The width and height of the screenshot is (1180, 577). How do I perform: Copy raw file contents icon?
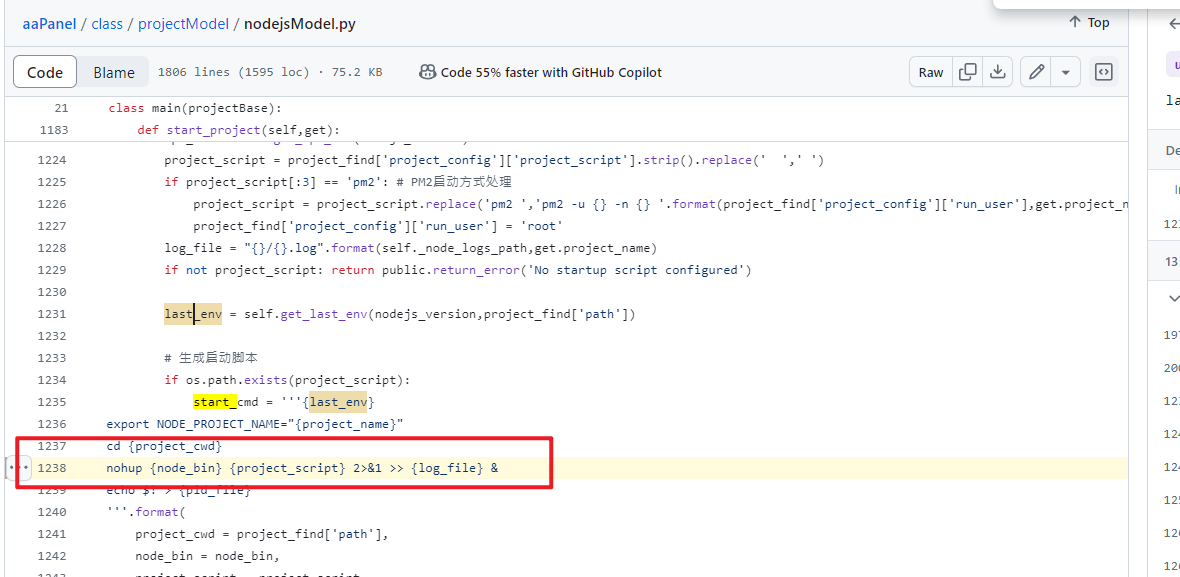click(x=967, y=72)
